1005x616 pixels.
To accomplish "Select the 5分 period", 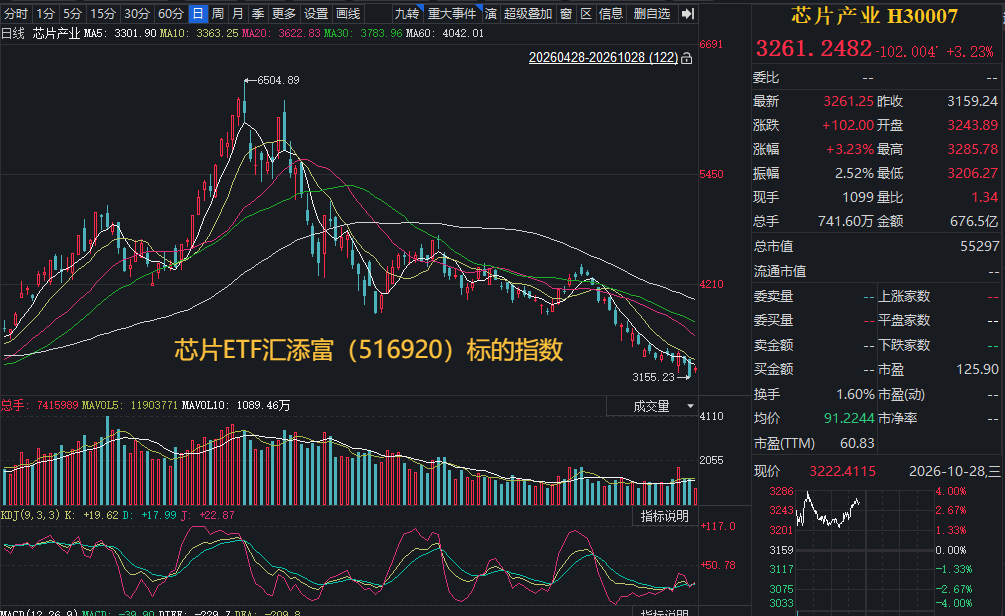I will click(72, 13).
